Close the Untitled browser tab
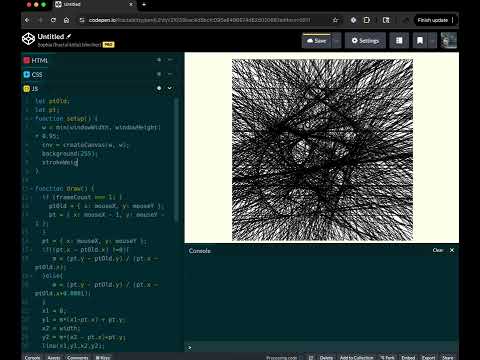 131,5
